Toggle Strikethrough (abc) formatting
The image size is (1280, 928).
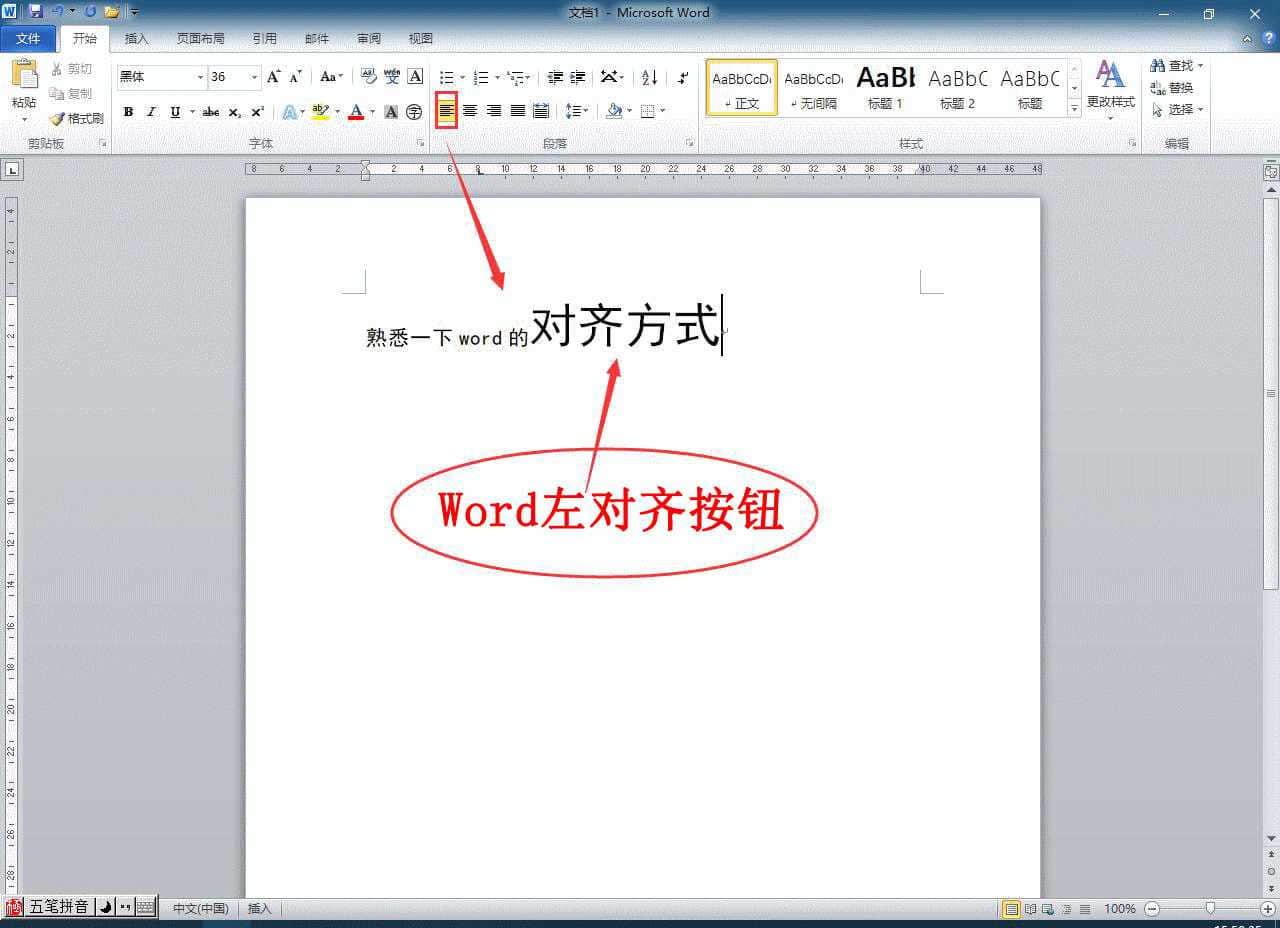pos(211,112)
